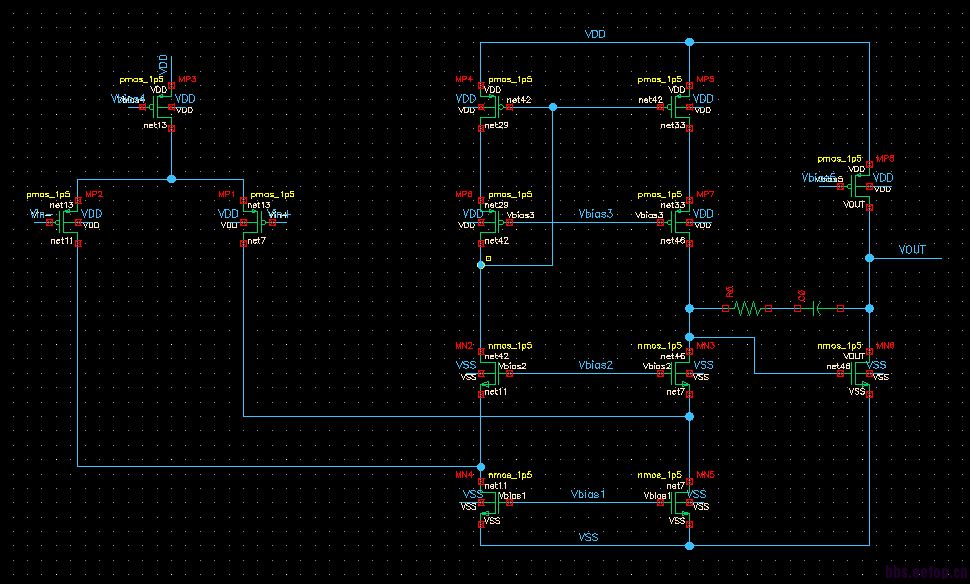Click the red MP5 instance name
The image size is (970, 584).
coord(705,79)
